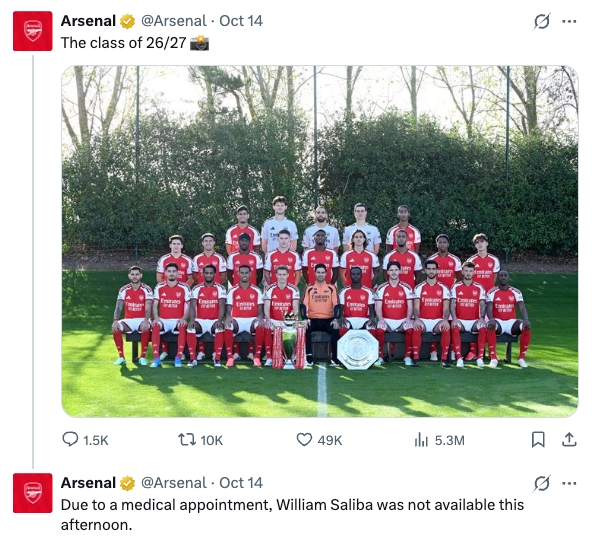The image size is (592, 541).
Task: Retweet the squad photo post
Action: (200, 440)
